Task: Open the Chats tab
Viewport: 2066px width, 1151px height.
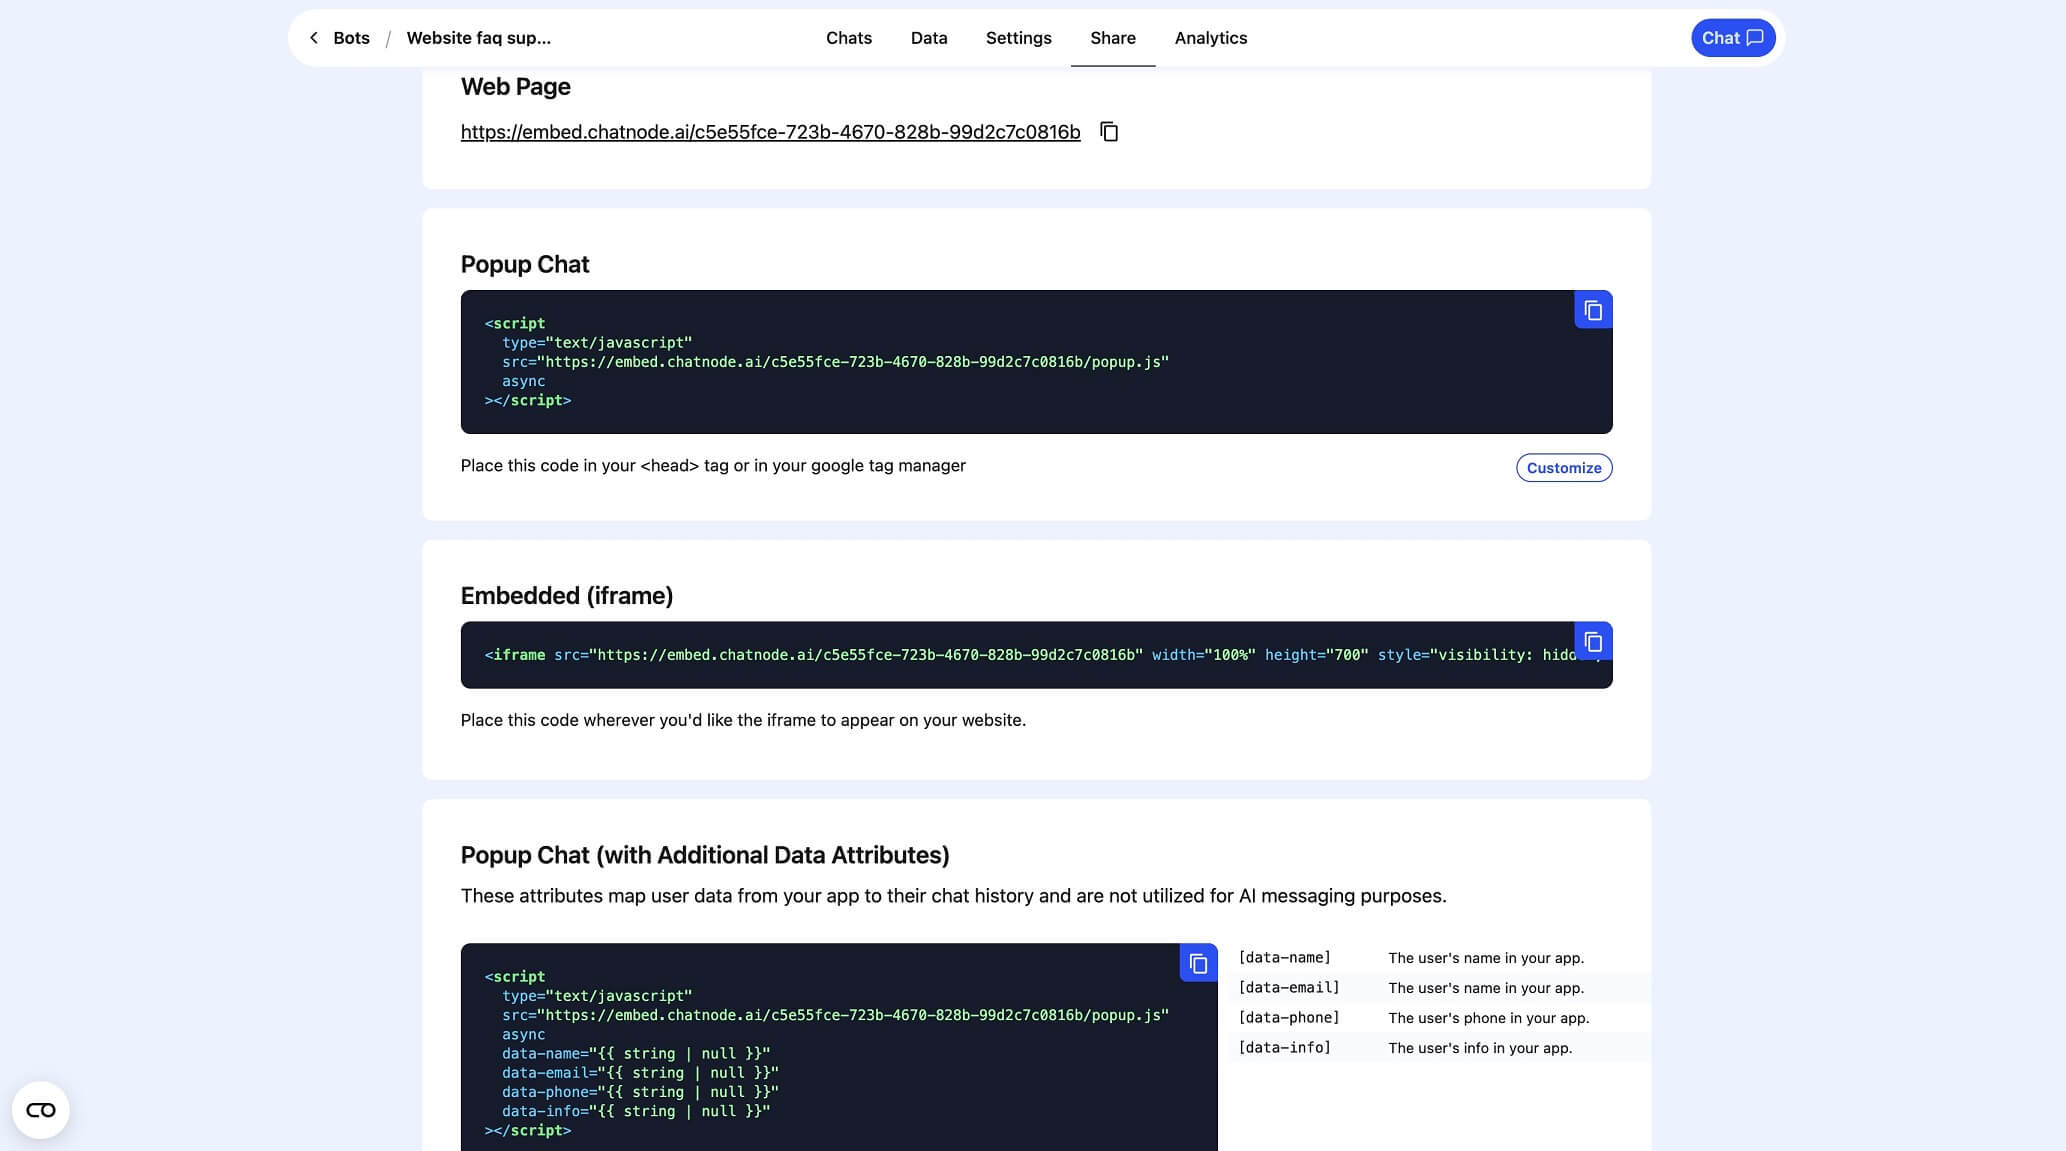Action: click(x=848, y=38)
